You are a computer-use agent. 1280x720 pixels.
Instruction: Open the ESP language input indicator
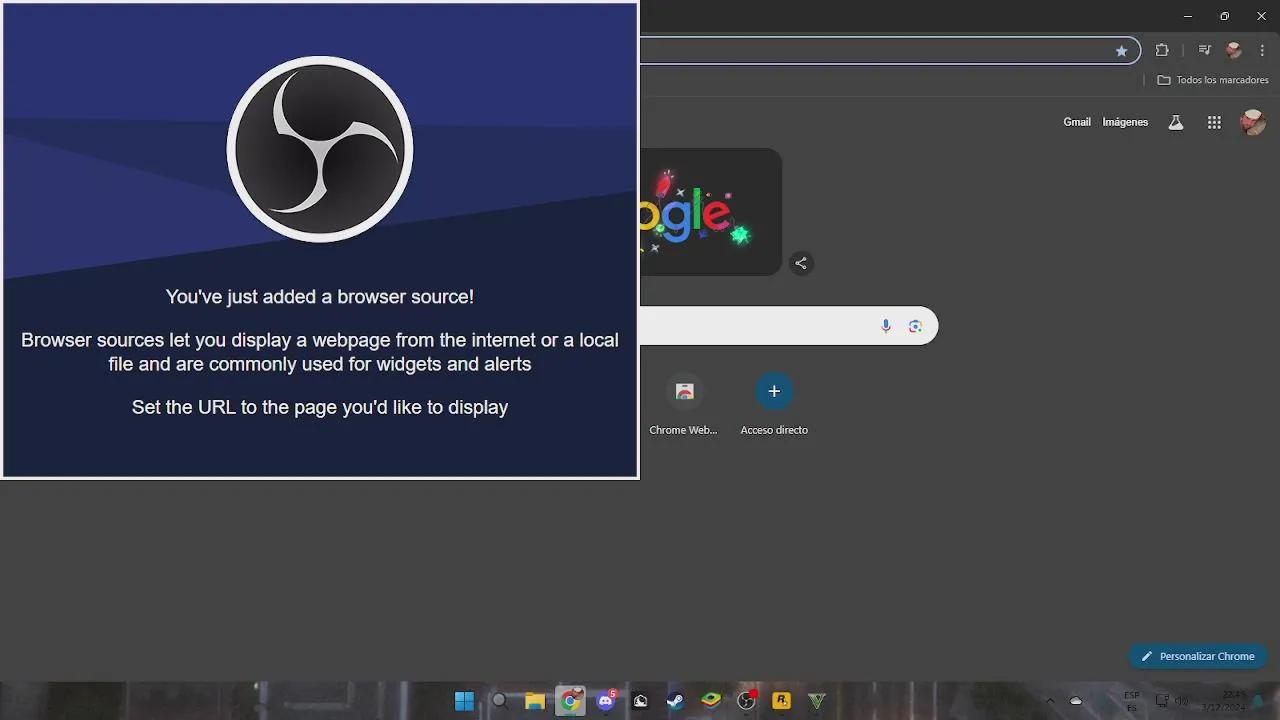(1132, 701)
